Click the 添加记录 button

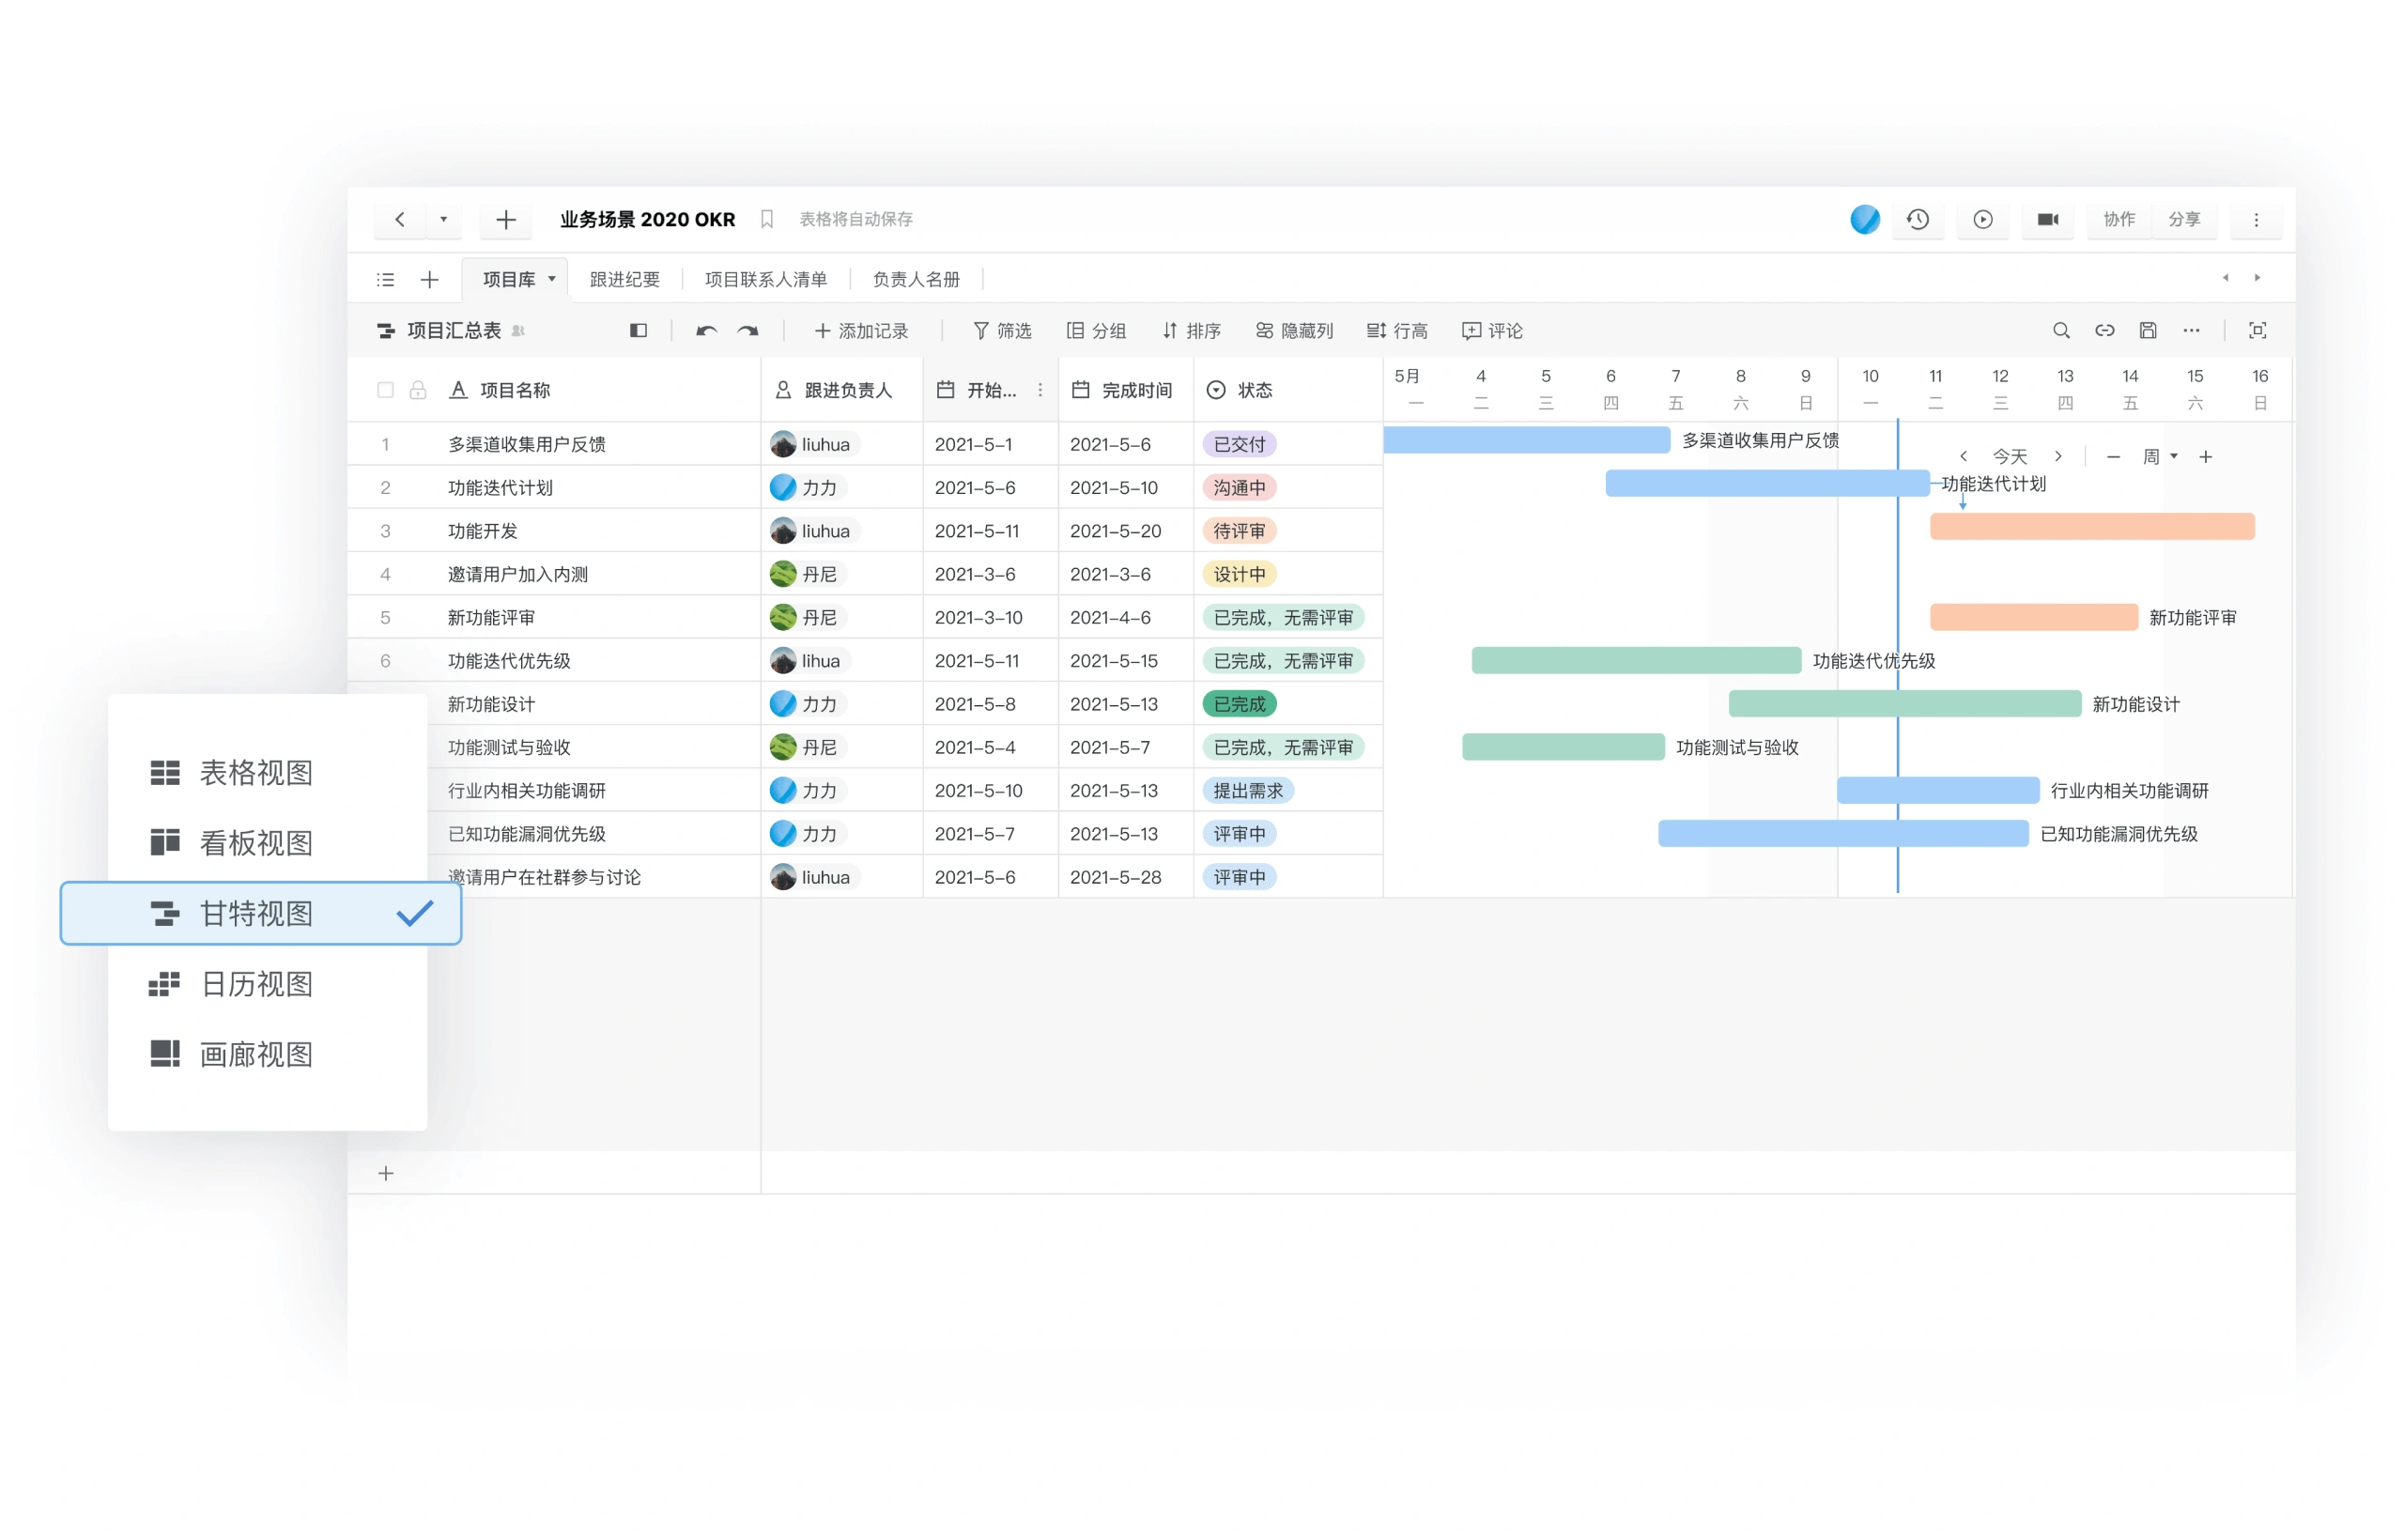[x=861, y=331]
